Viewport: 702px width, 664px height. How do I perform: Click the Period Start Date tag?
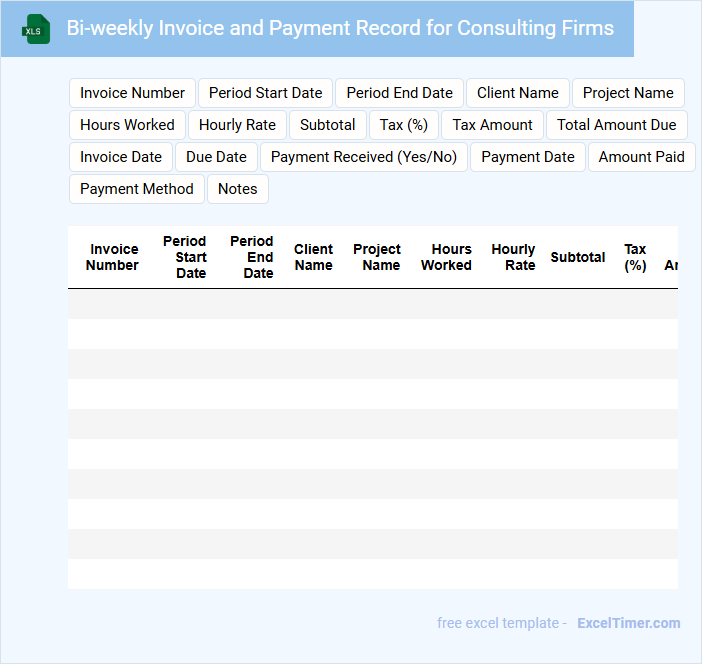(x=265, y=93)
